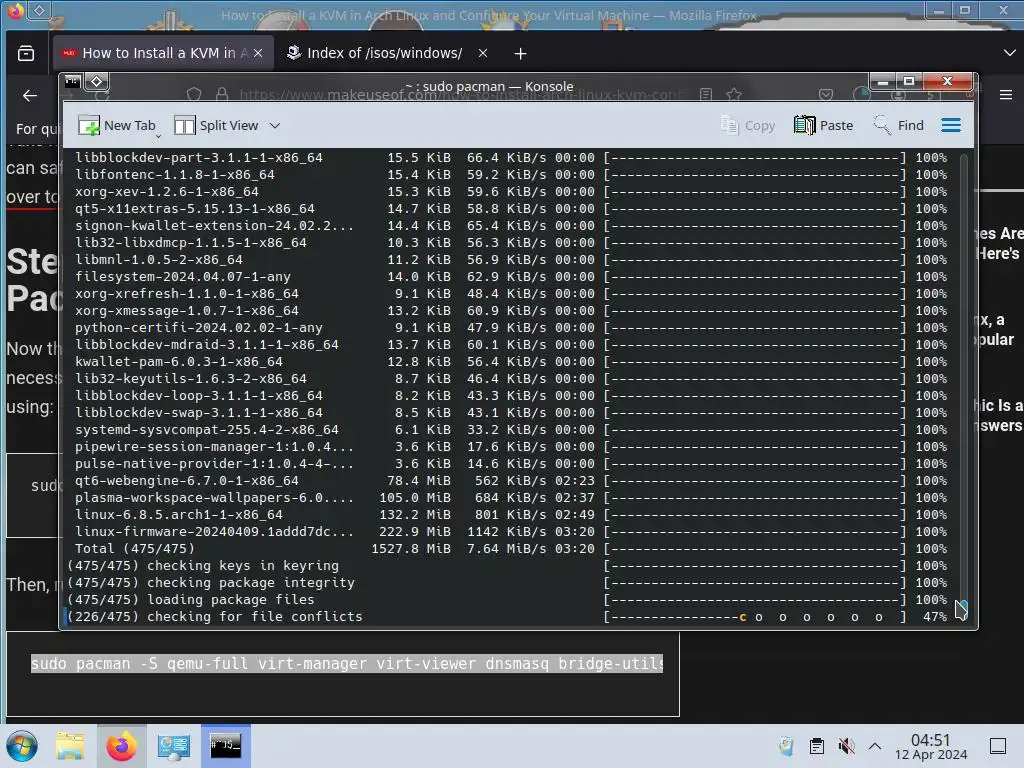
Task: Click 'python-certifi-2024.02.02-1-any' line
Action: pyautogui.click(x=511, y=328)
